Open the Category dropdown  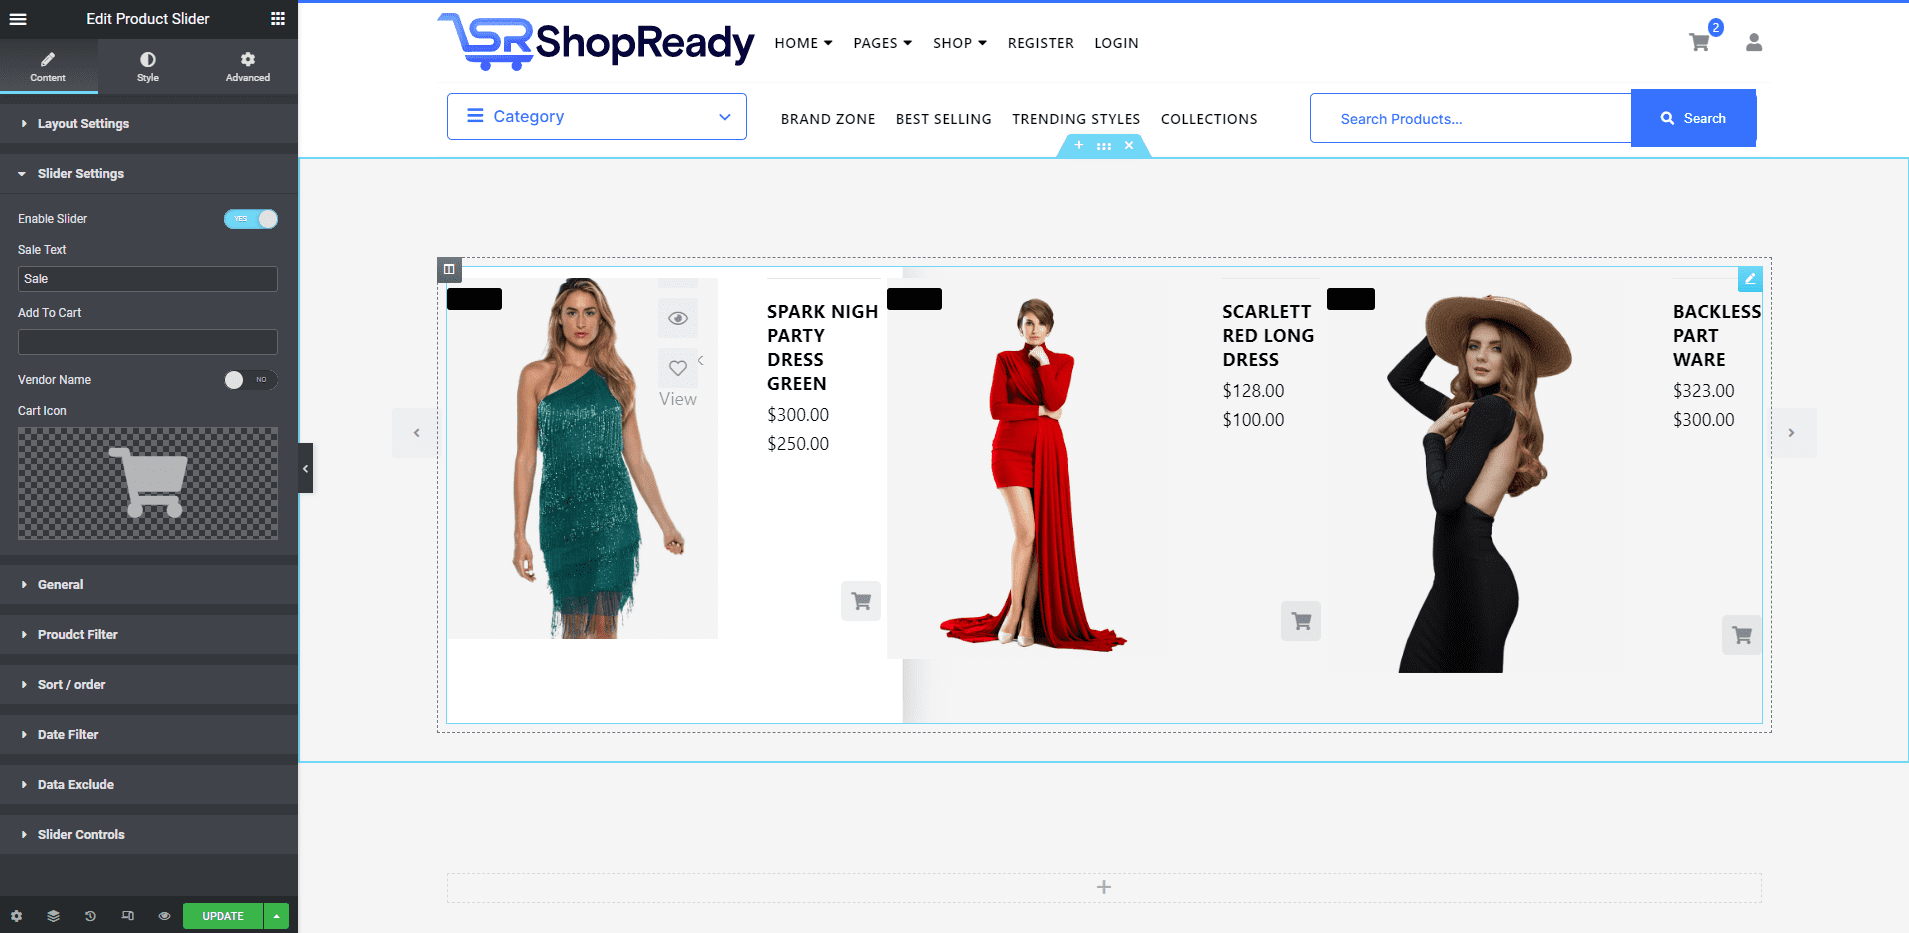[x=597, y=117]
